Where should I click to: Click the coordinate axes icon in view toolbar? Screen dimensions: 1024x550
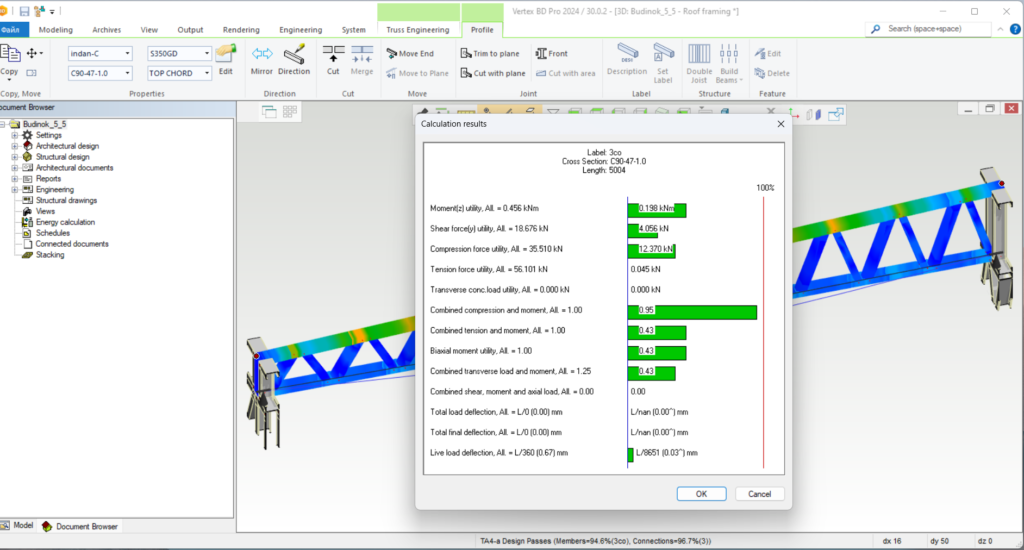[x=793, y=114]
